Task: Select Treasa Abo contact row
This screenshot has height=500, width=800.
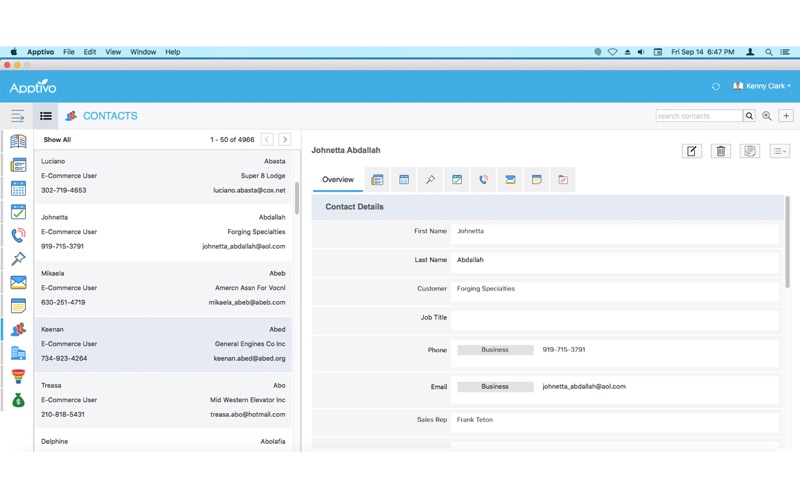Action: tap(163, 401)
